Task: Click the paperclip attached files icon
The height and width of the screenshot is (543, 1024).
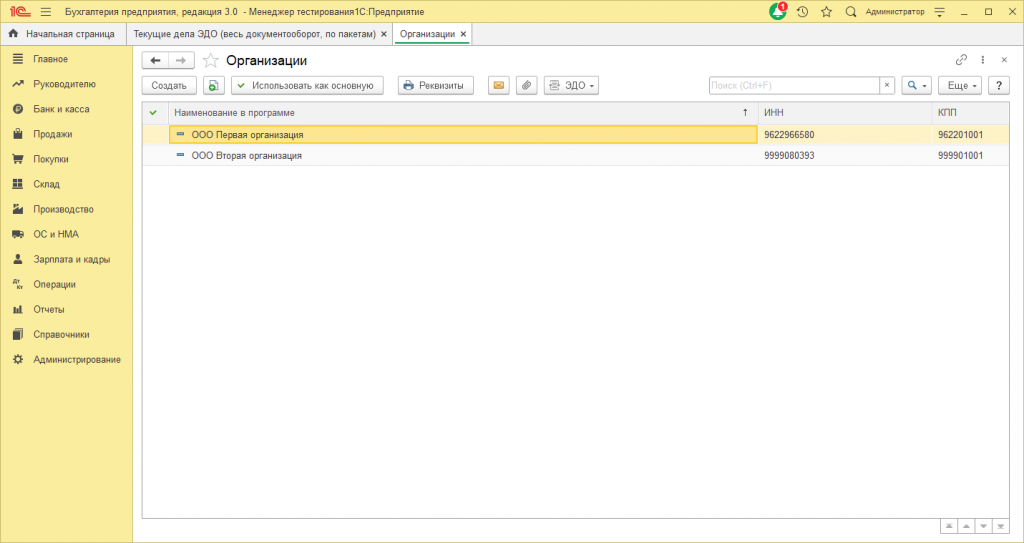Action: [x=526, y=86]
